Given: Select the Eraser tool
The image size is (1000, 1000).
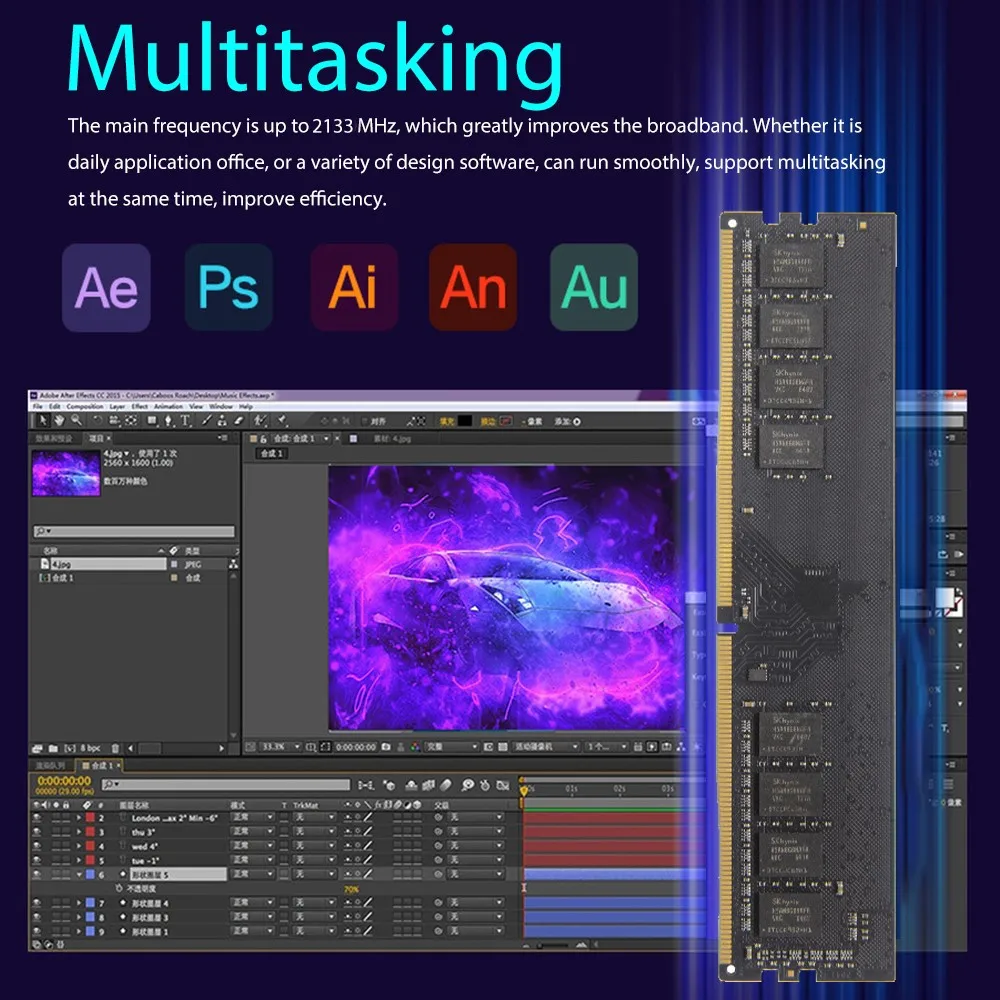Looking at the screenshot, I should (239, 420).
